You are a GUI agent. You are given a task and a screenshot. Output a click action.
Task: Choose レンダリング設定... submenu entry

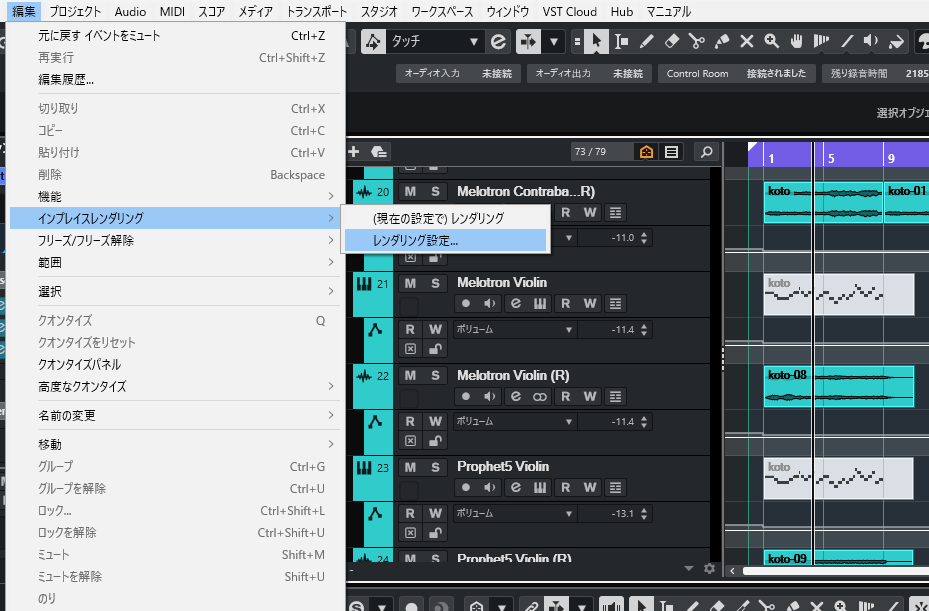(x=445, y=241)
